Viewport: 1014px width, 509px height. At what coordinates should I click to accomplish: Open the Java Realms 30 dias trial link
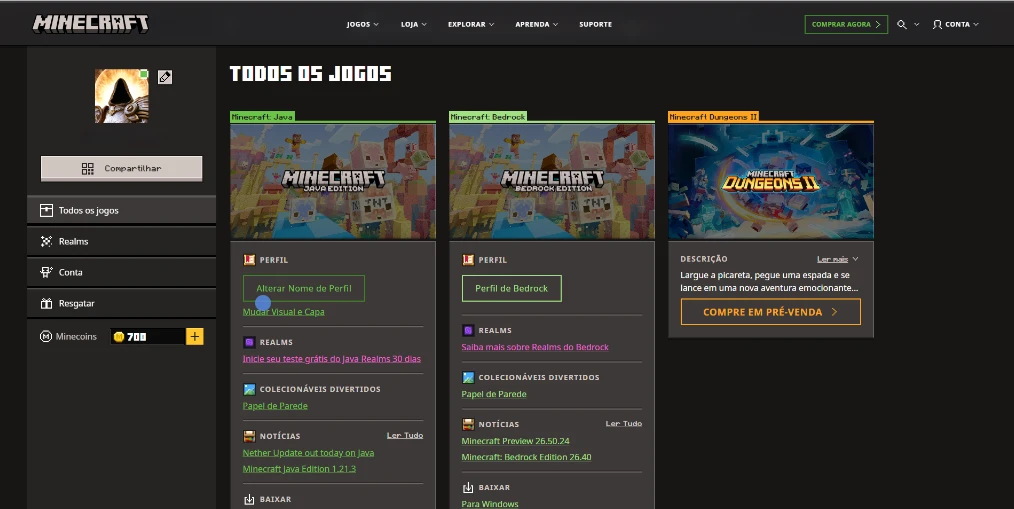point(332,359)
